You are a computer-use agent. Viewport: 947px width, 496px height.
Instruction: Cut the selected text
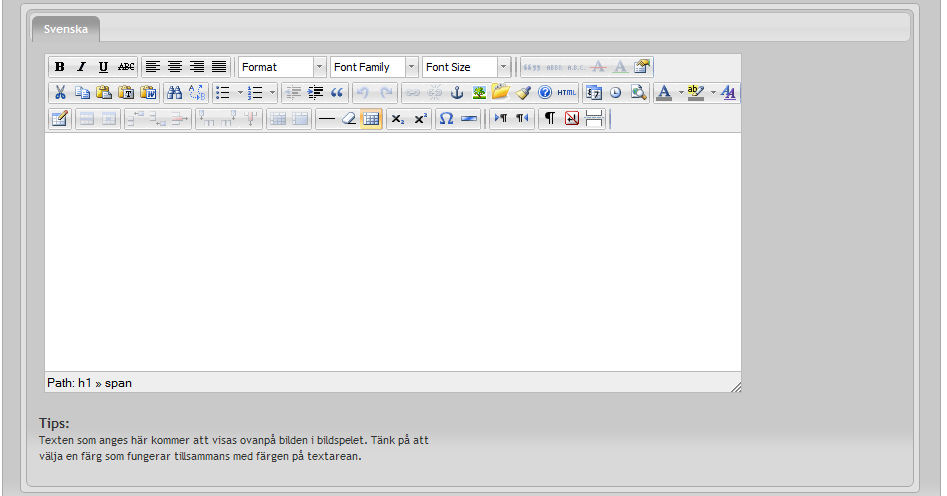coord(60,93)
